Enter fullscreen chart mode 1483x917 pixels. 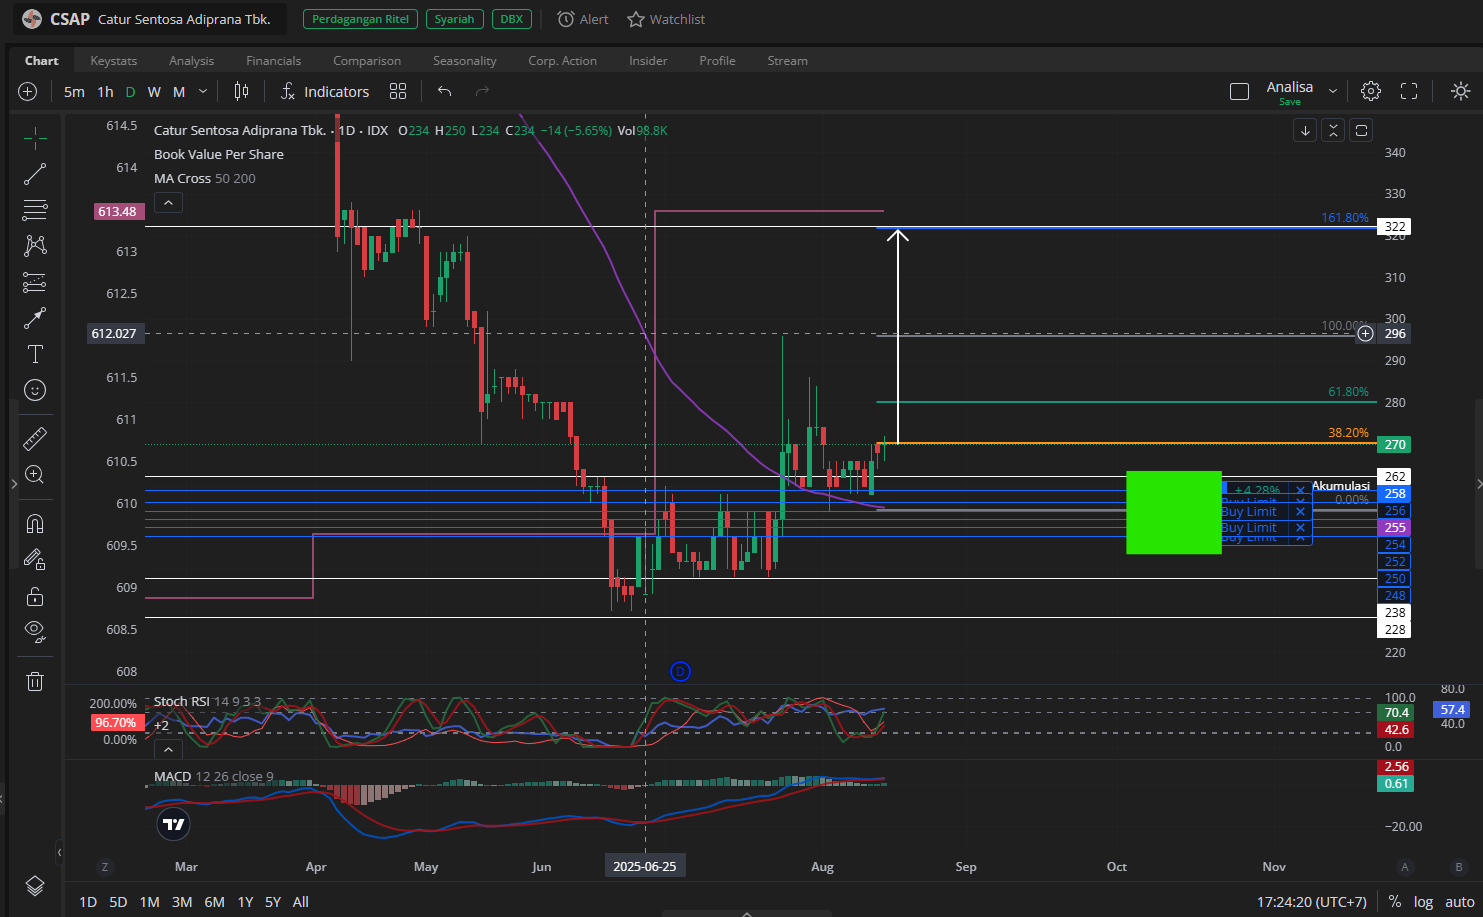tap(1409, 91)
